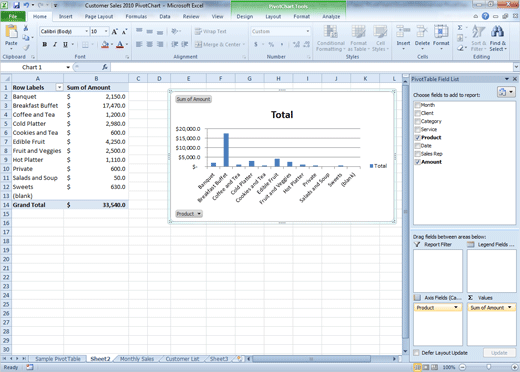Check the Month field checkbox
This screenshot has height=372, width=520.
click(x=417, y=105)
